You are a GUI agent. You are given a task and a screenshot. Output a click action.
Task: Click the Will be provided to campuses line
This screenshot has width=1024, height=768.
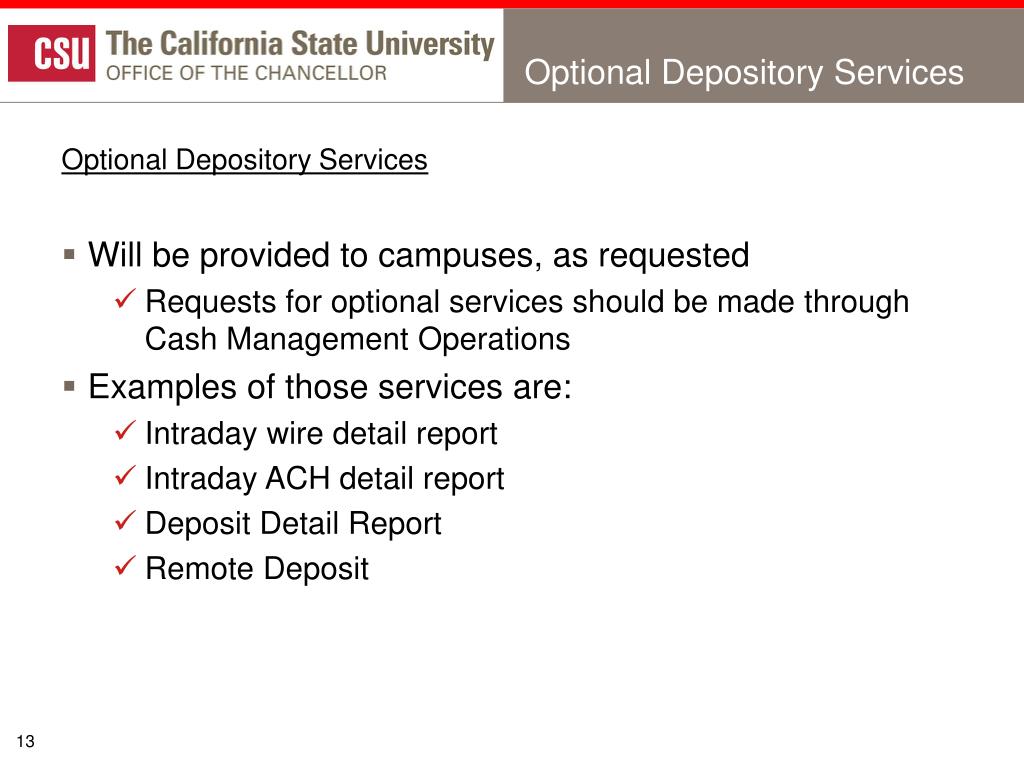[x=419, y=255]
